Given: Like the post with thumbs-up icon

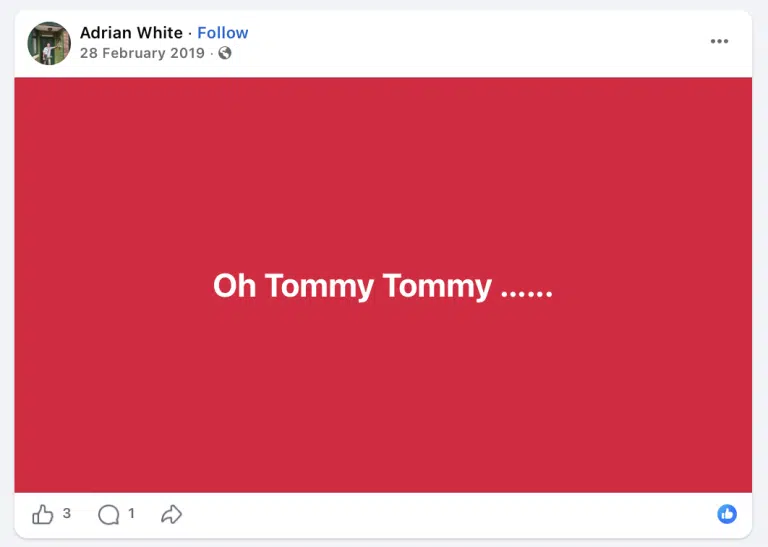Looking at the screenshot, I should pos(43,514).
